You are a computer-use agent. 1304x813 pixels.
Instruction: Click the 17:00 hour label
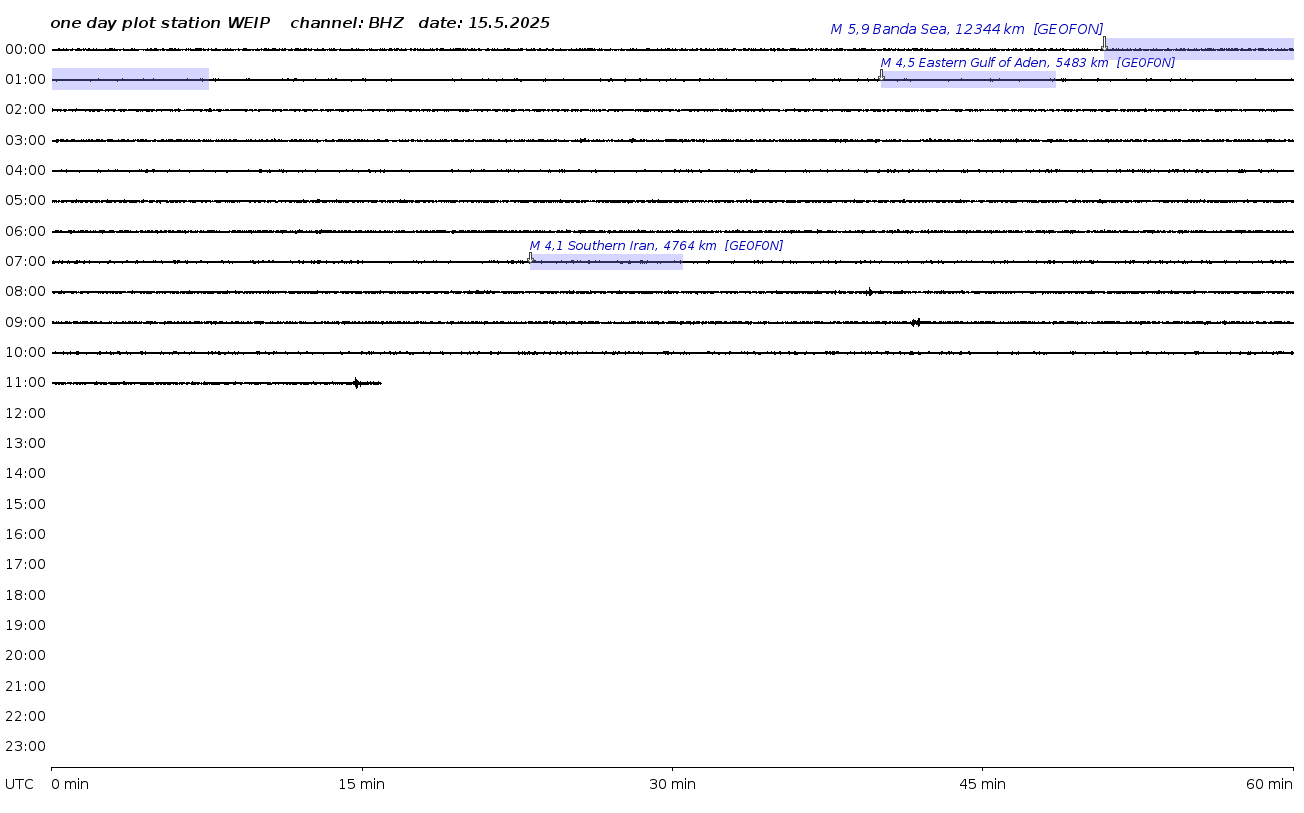click(x=25, y=564)
